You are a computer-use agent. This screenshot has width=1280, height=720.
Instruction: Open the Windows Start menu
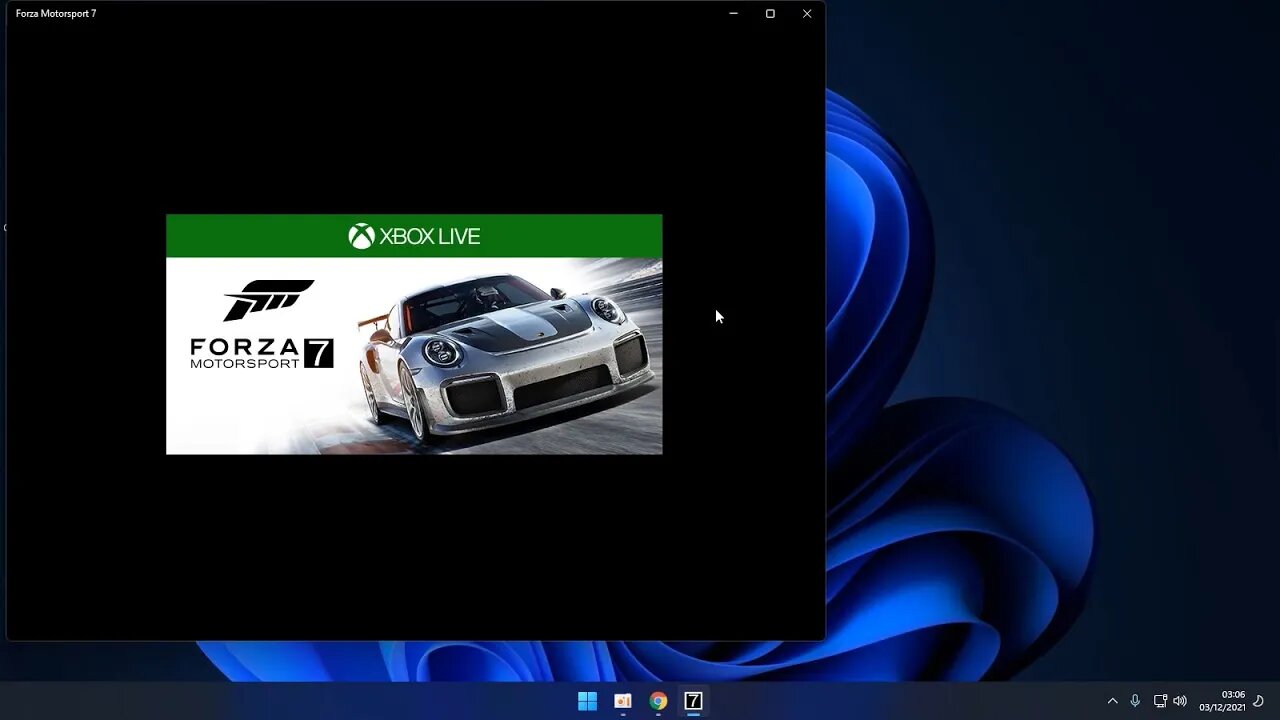click(x=587, y=701)
